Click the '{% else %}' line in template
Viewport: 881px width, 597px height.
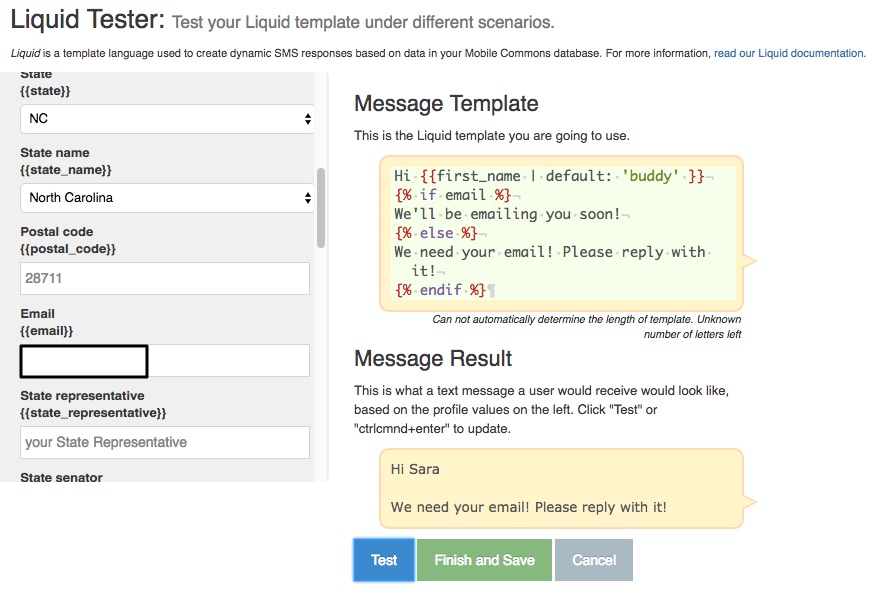pos(436,233)
